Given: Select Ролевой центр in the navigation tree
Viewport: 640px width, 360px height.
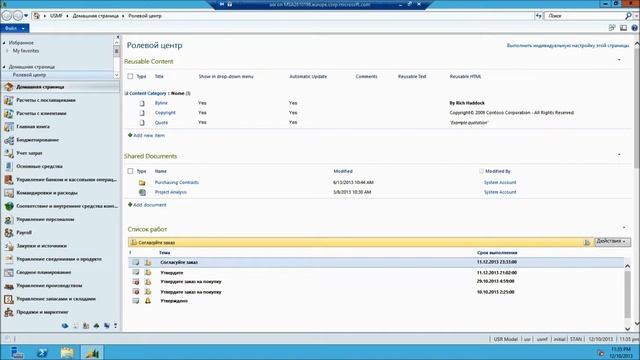Looking at the screenshot, I should (29, 75).
